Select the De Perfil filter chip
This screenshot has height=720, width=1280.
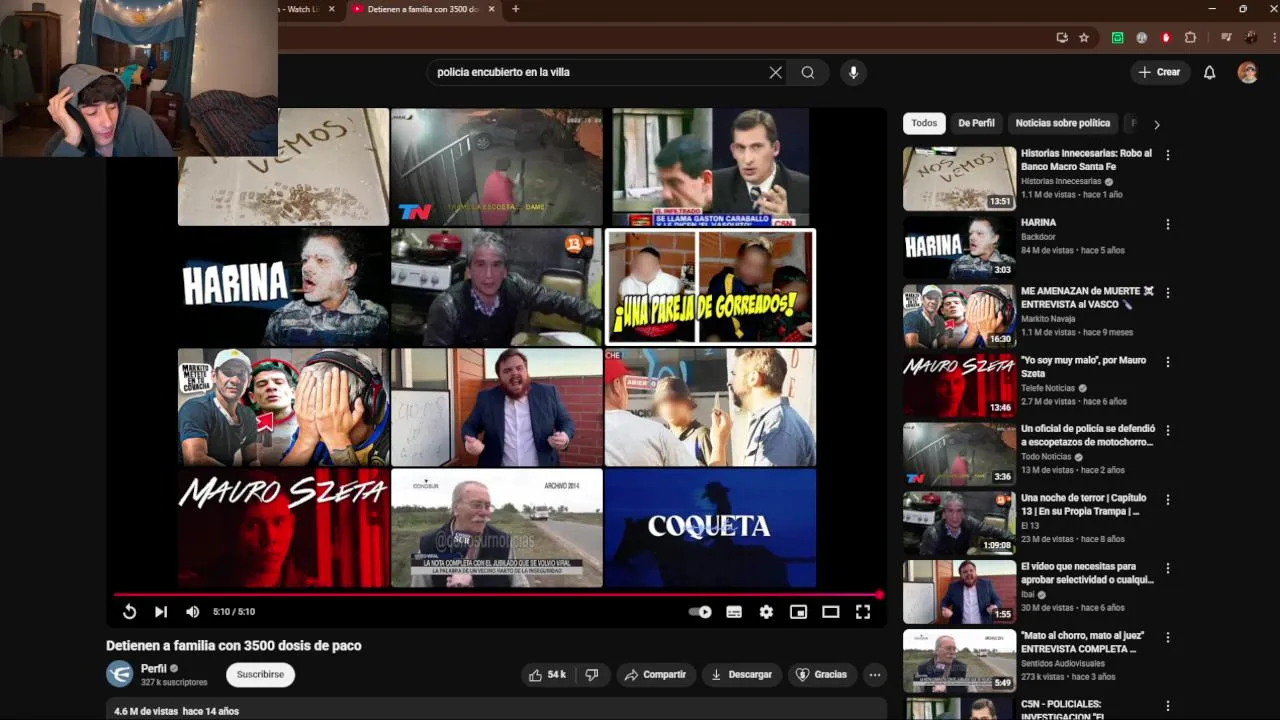click(x=976, y=123)
